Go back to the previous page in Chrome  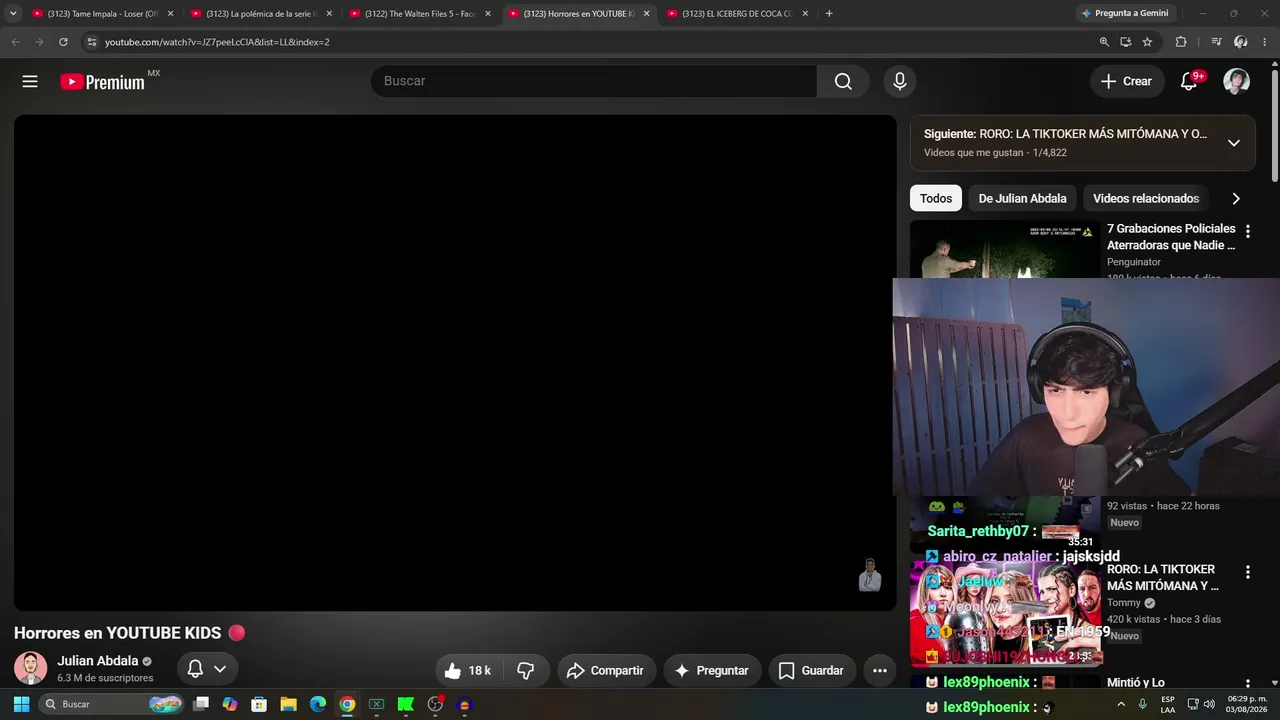(x=15, y=42)
